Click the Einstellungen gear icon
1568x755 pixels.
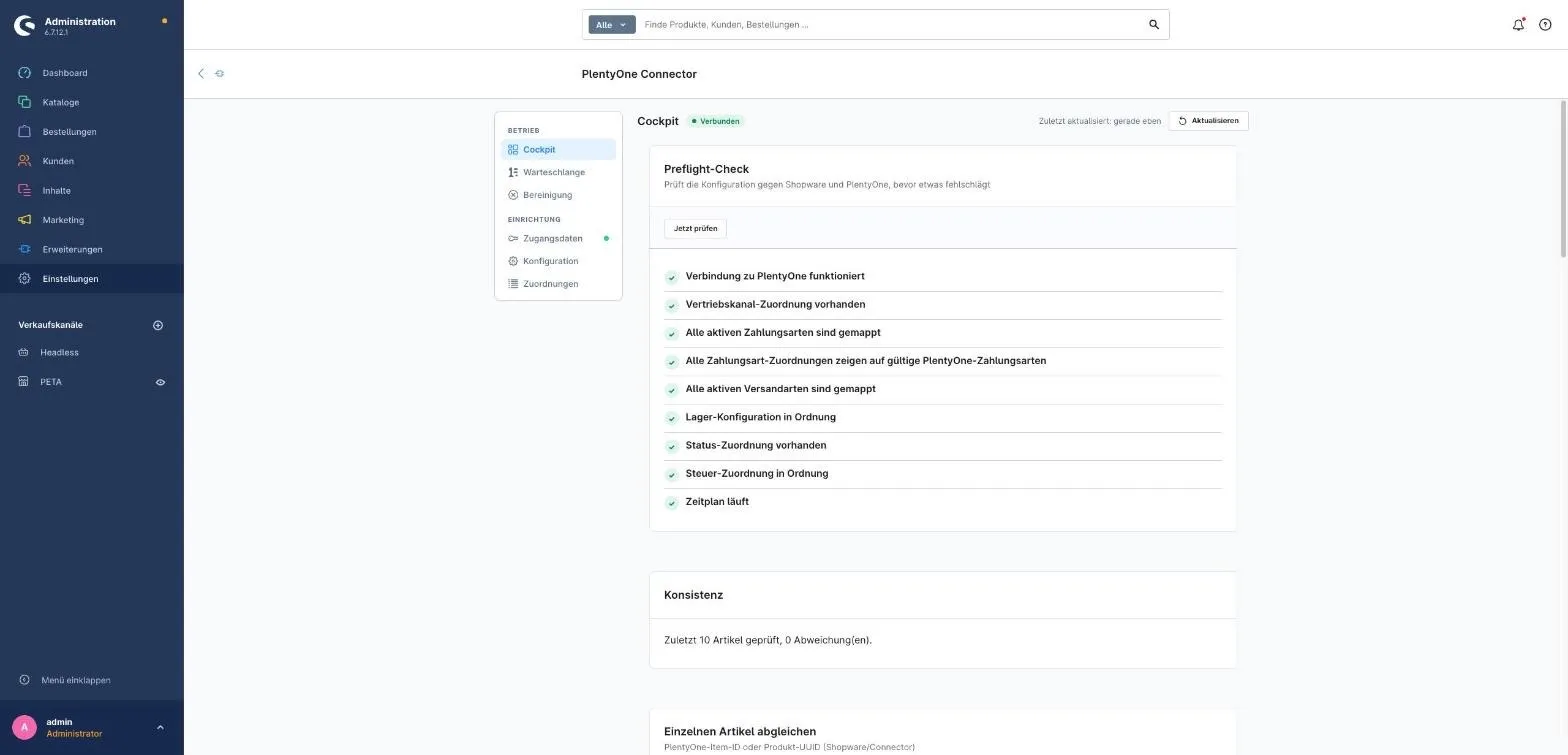(x=25, y=279)
